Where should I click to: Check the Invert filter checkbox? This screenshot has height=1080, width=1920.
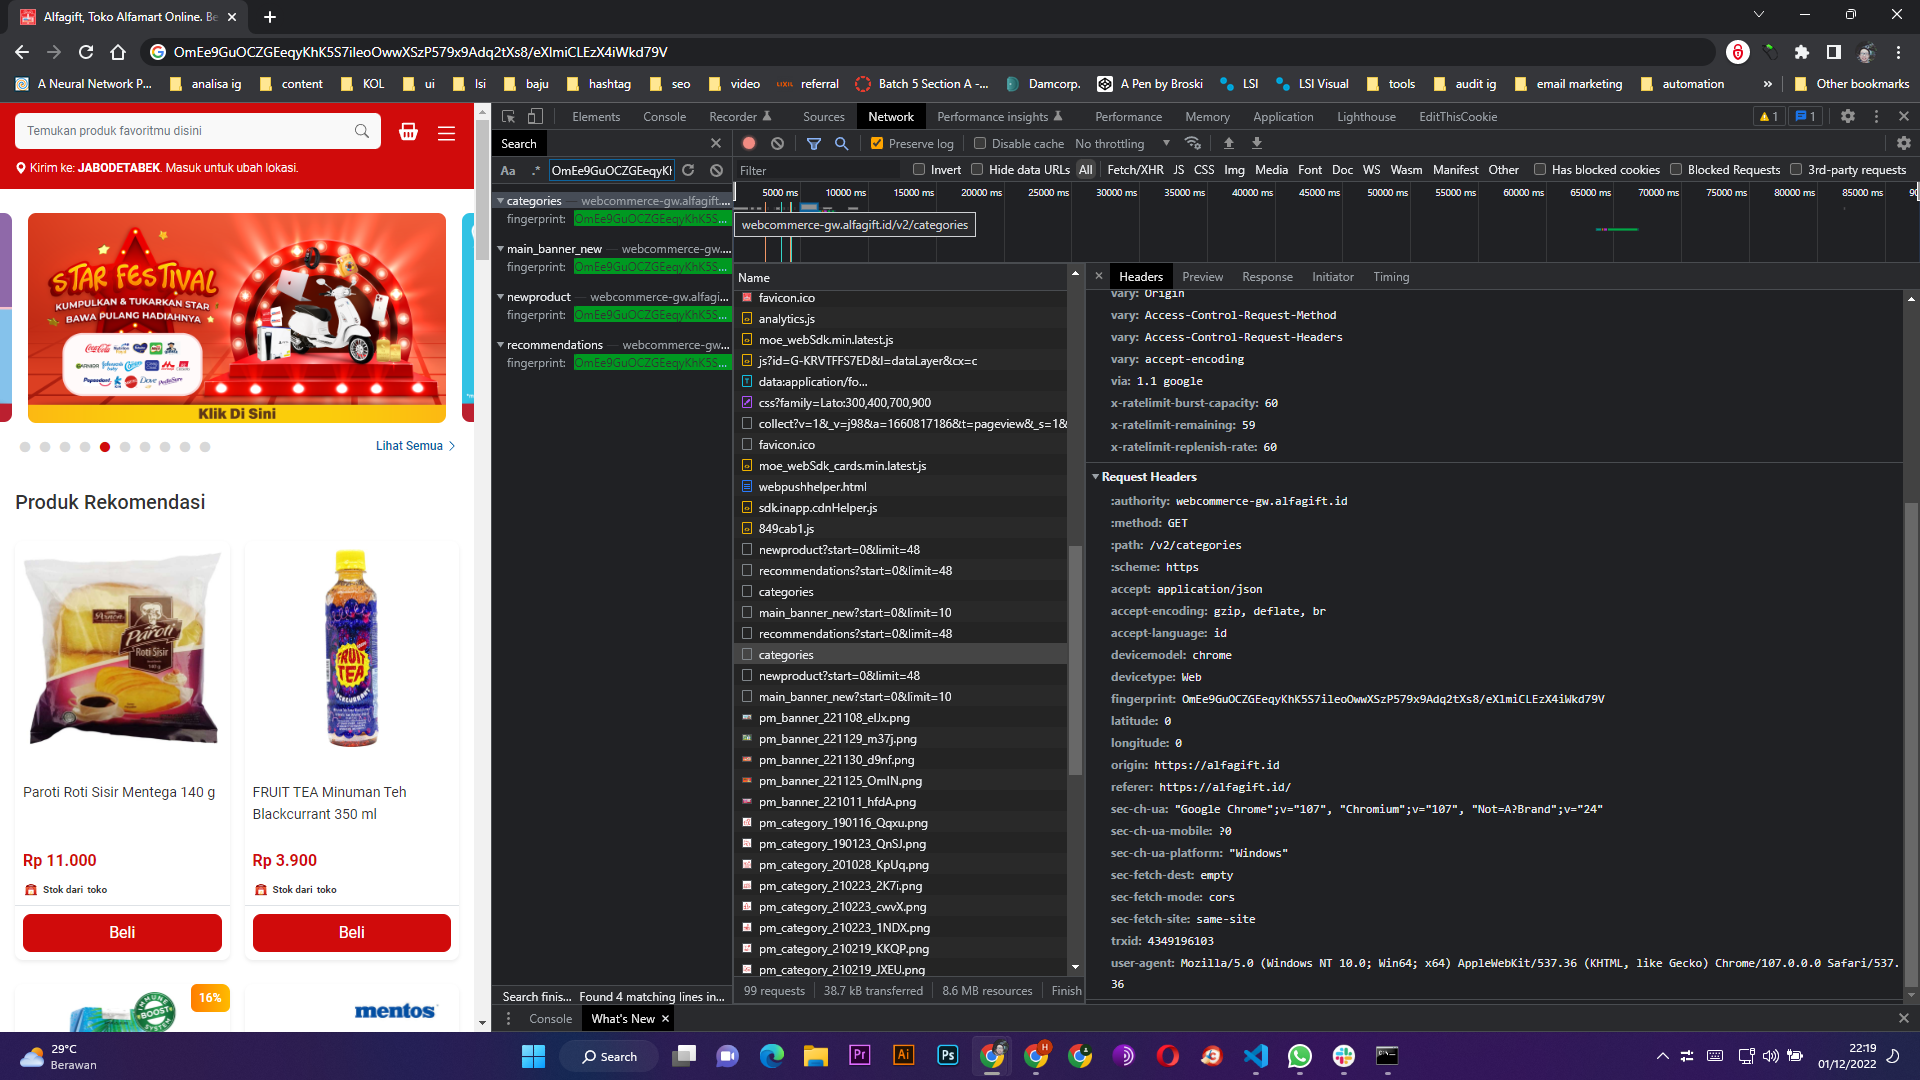[x=919, y=170]
